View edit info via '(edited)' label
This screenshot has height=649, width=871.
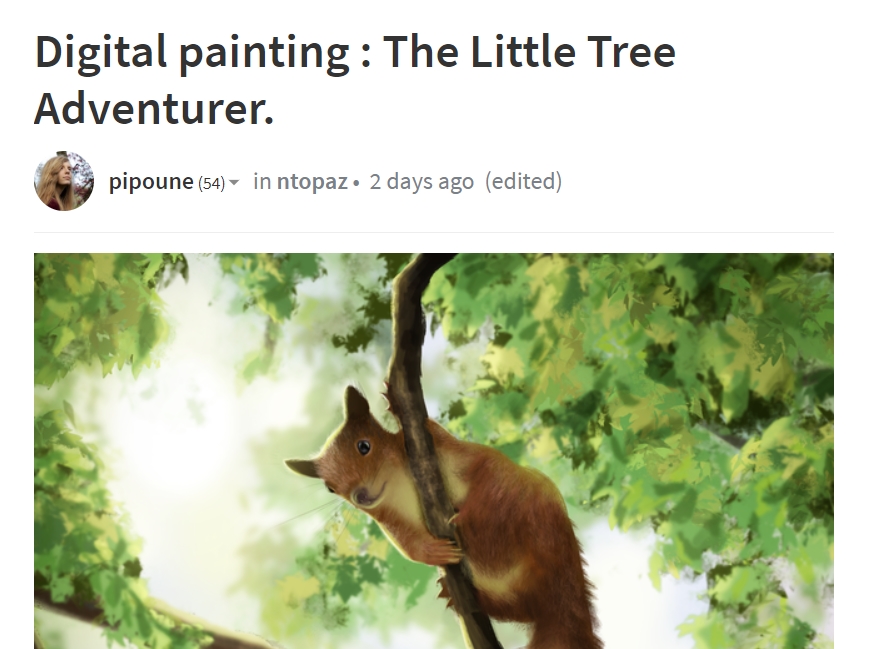coord(523,182)
